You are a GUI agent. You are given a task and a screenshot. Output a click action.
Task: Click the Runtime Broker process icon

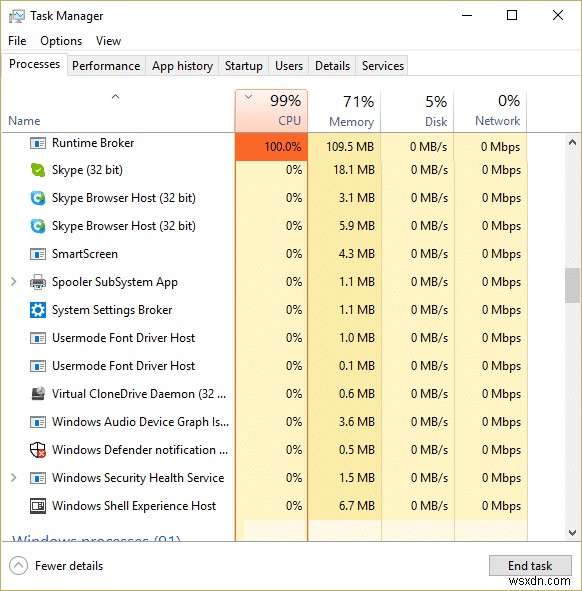click(38, 143)
